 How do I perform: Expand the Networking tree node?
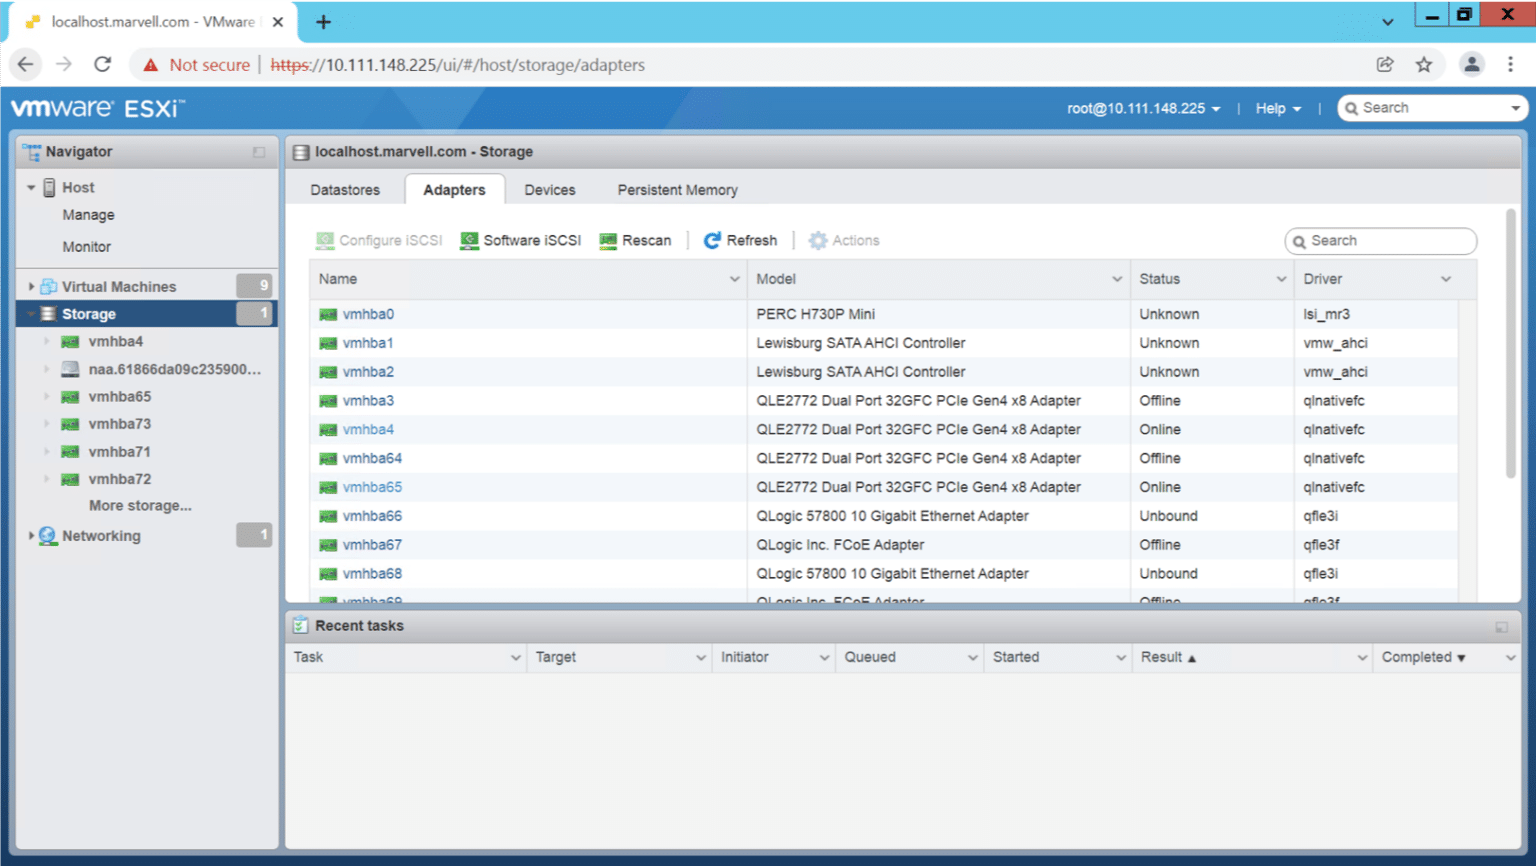(x=31, y=536)
